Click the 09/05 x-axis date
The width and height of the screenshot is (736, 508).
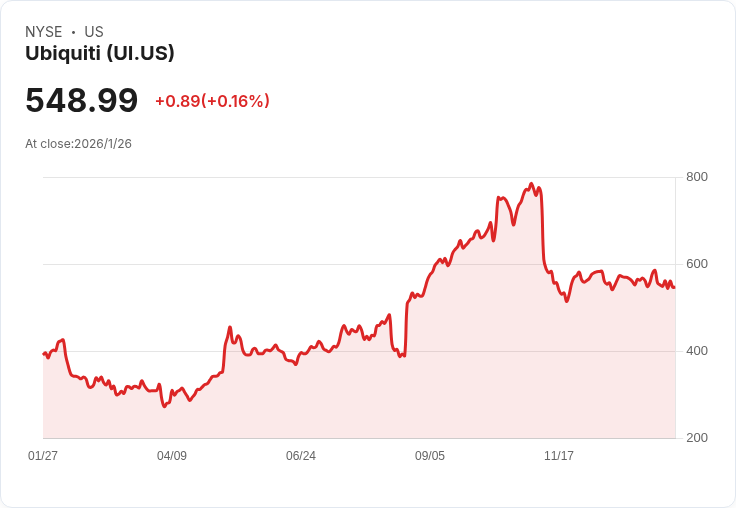pos(430,456)
